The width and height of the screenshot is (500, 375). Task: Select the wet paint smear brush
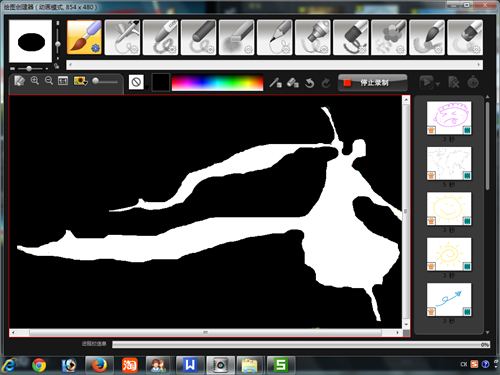[x=426, y=37]
